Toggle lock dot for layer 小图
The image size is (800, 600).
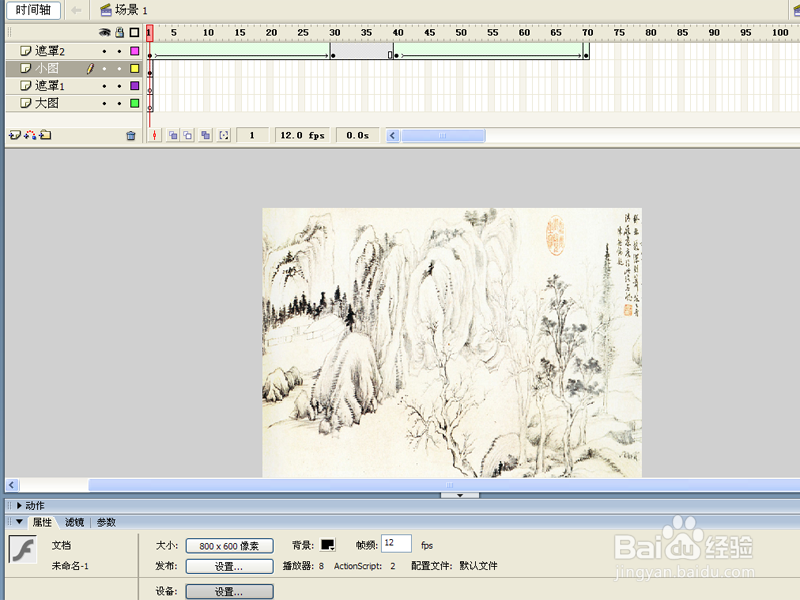(119, 68)
